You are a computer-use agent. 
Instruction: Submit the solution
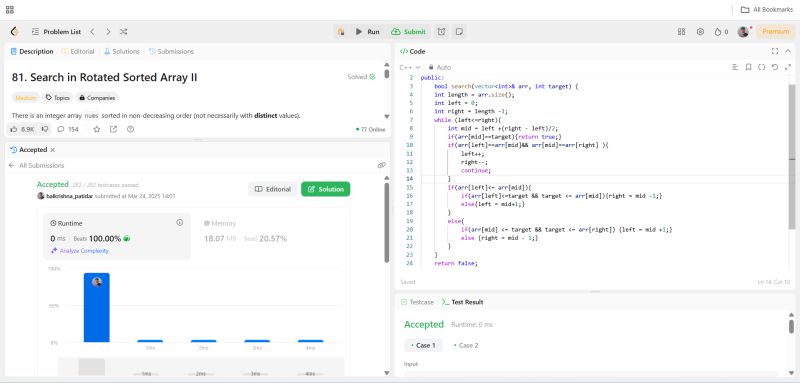click(x=408, y=32)
